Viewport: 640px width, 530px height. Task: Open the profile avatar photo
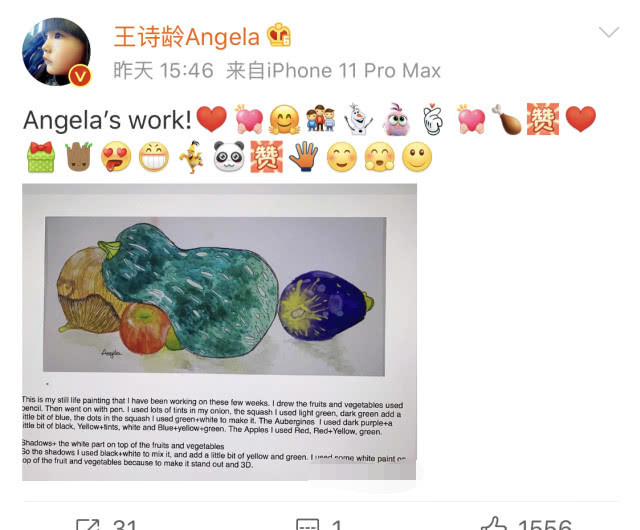coord(56,51)
